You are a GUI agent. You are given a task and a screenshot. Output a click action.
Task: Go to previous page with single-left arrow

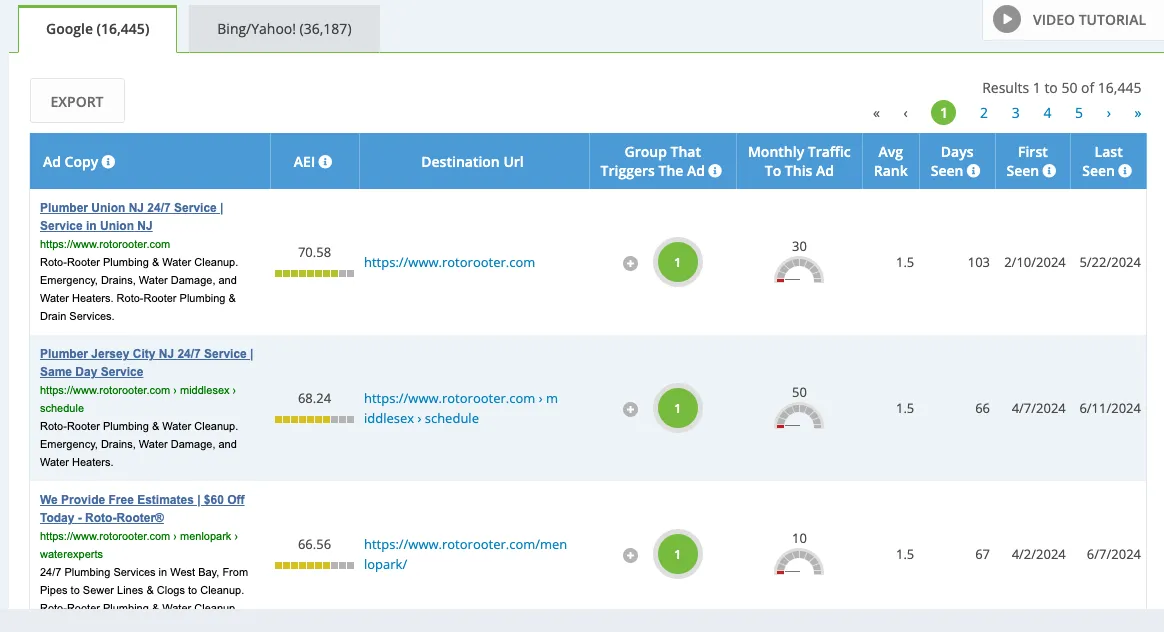point(906,114)
